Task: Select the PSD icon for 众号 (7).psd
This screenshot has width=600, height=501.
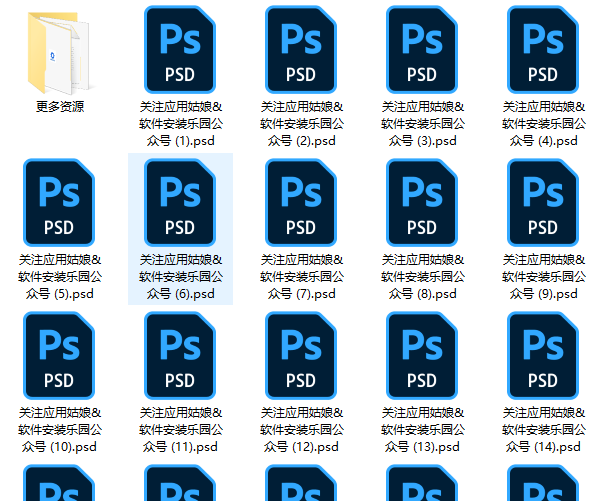Action: coord(301,202)
